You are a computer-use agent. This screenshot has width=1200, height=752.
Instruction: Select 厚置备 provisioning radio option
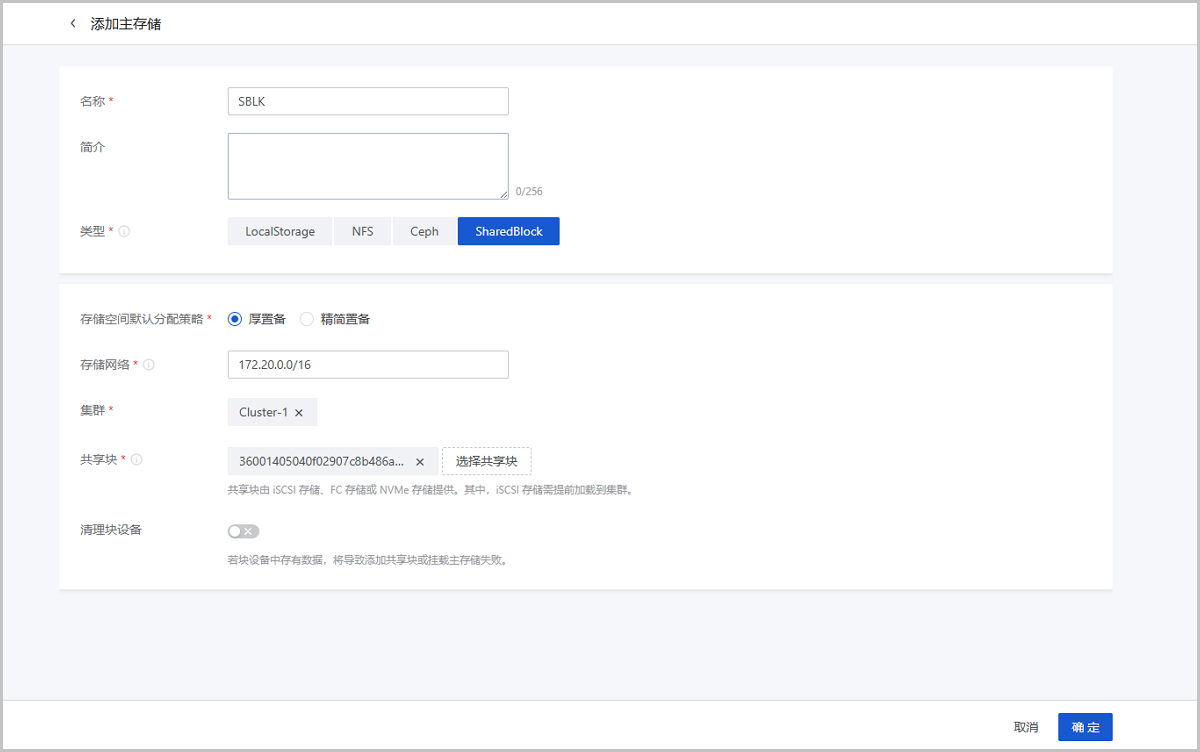(235, 319)
